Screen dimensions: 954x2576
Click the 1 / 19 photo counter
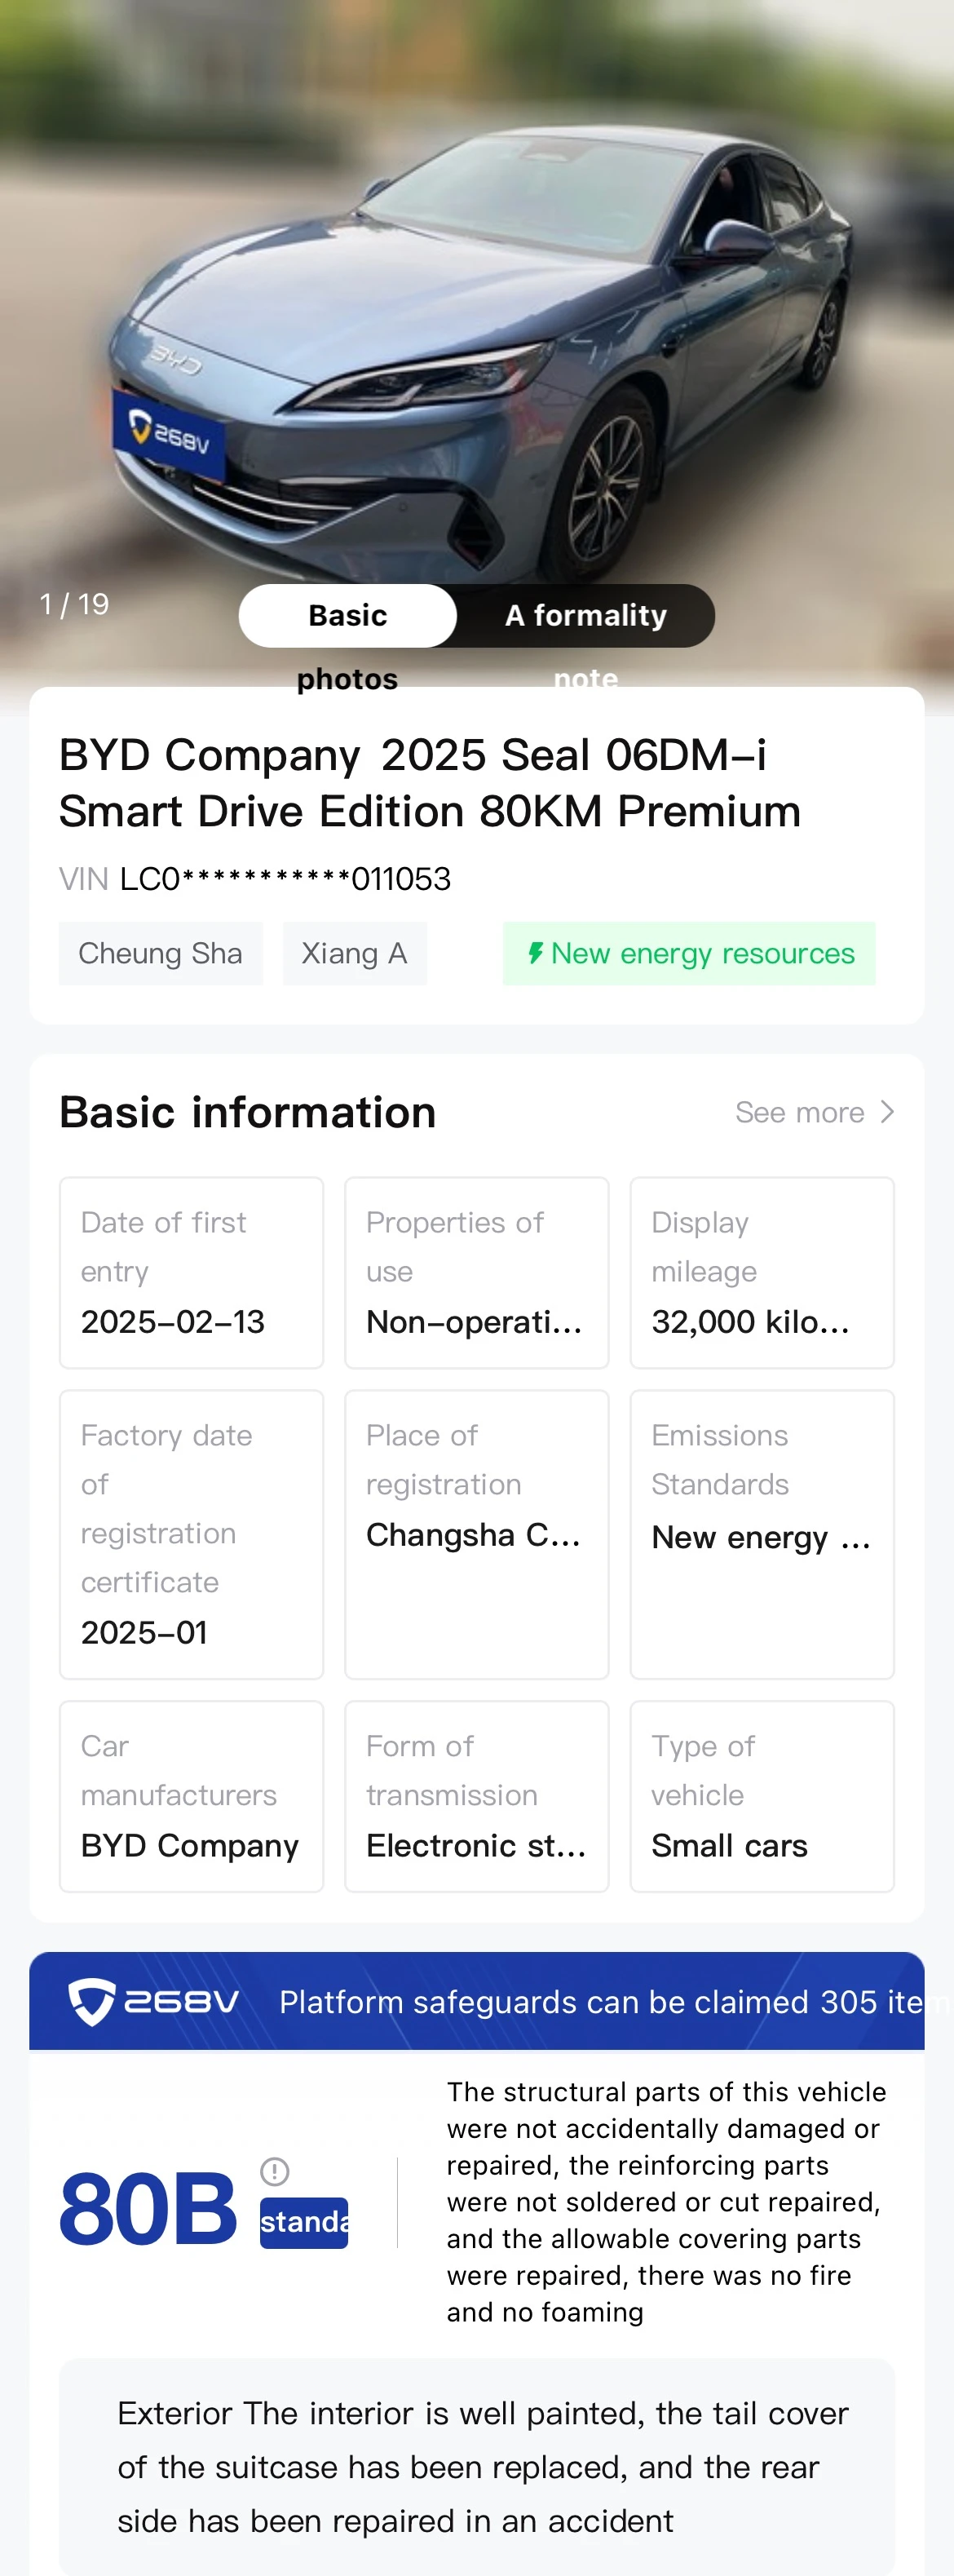click(x=74, y=604)
